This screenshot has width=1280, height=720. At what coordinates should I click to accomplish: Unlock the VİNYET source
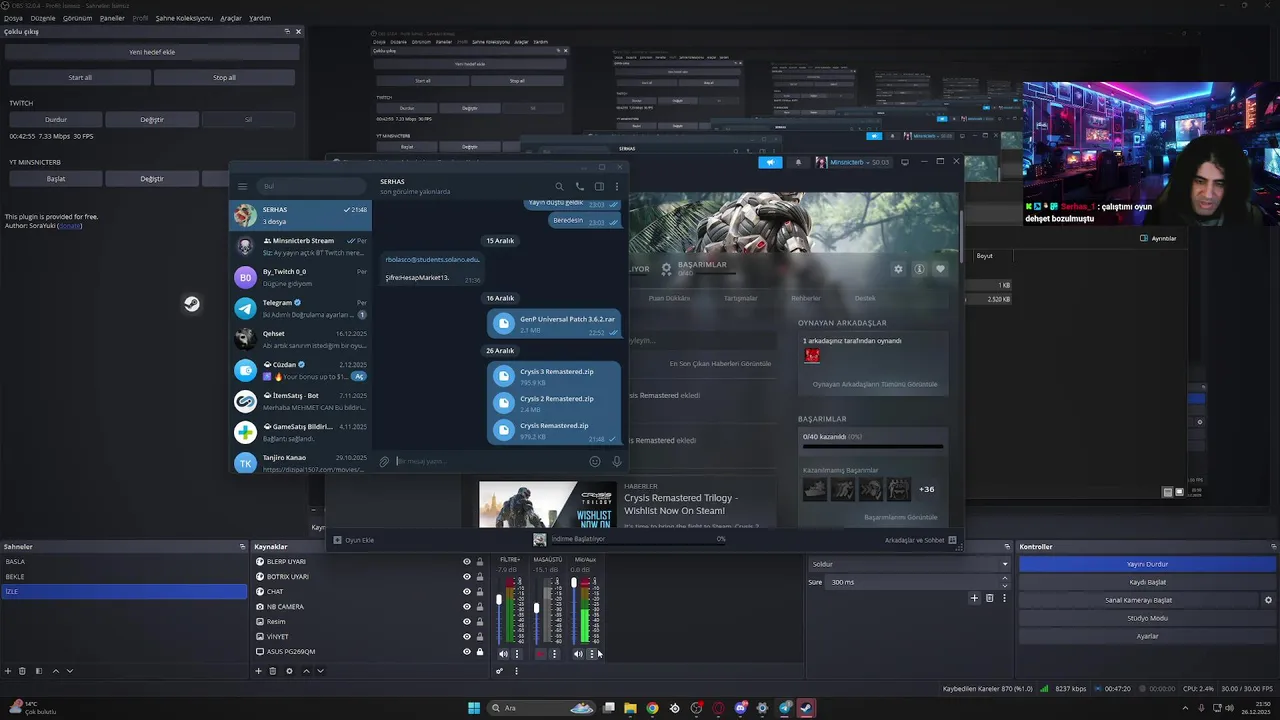(480, 637)
